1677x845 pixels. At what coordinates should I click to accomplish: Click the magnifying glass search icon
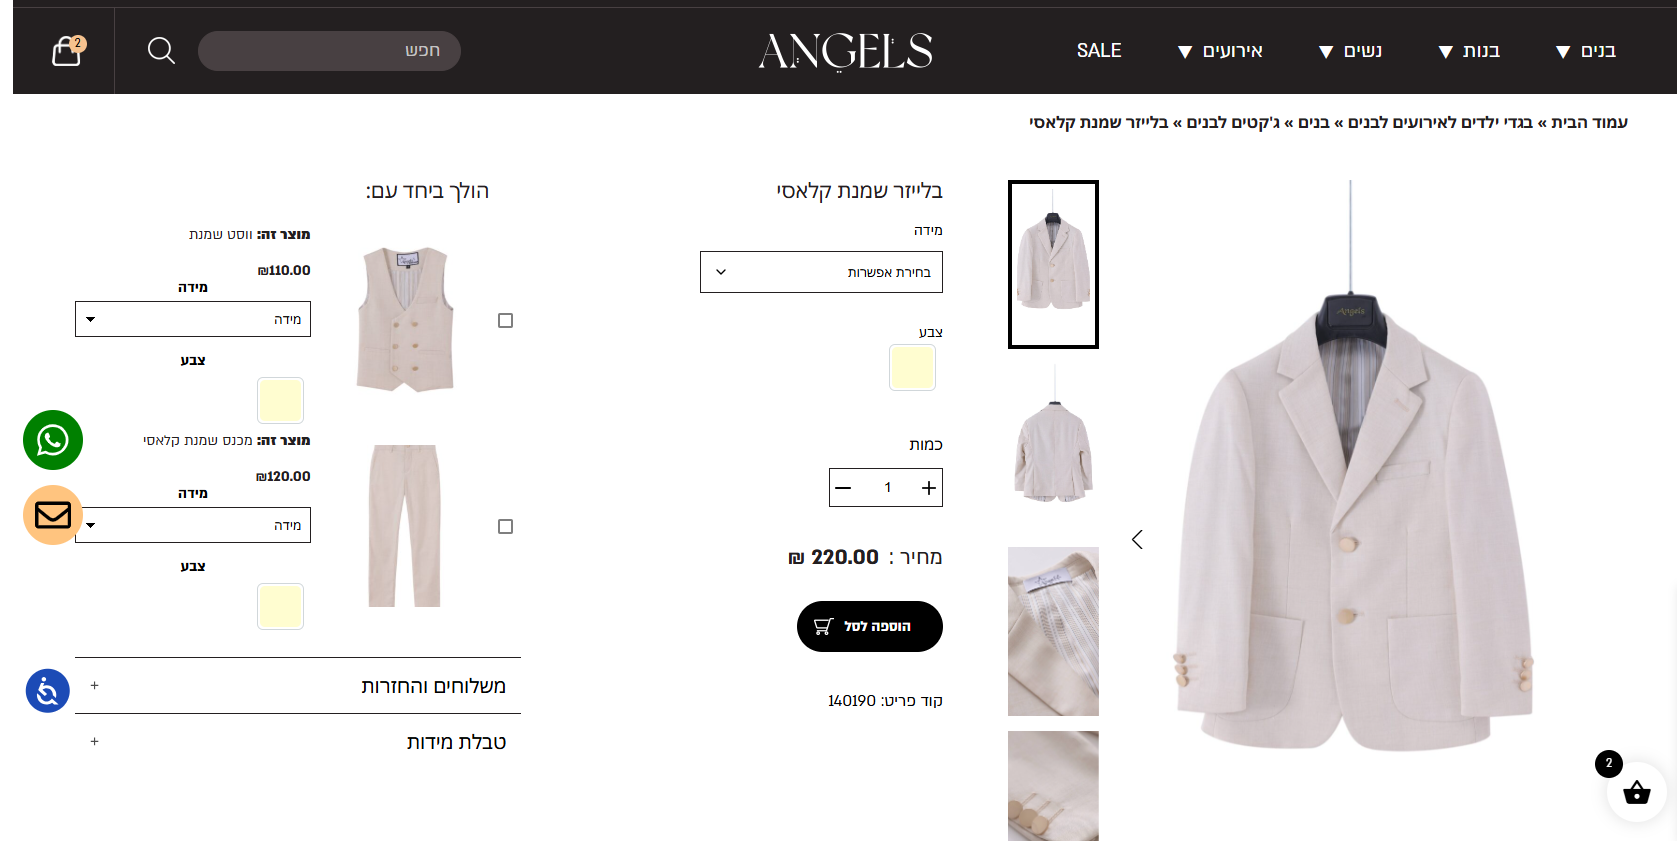pyautogui.click(x=161, y=50)
